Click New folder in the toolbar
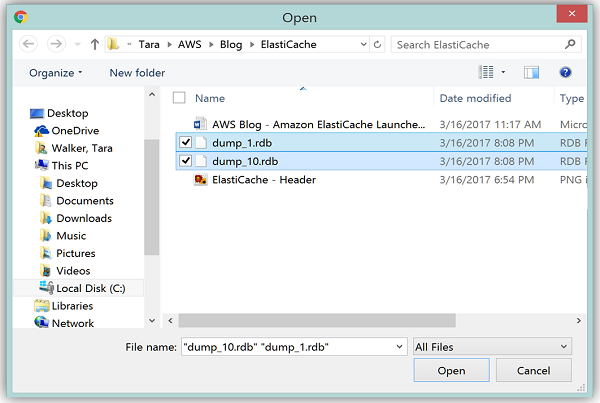This screenshot has width=600, height=403. [137, 73]
